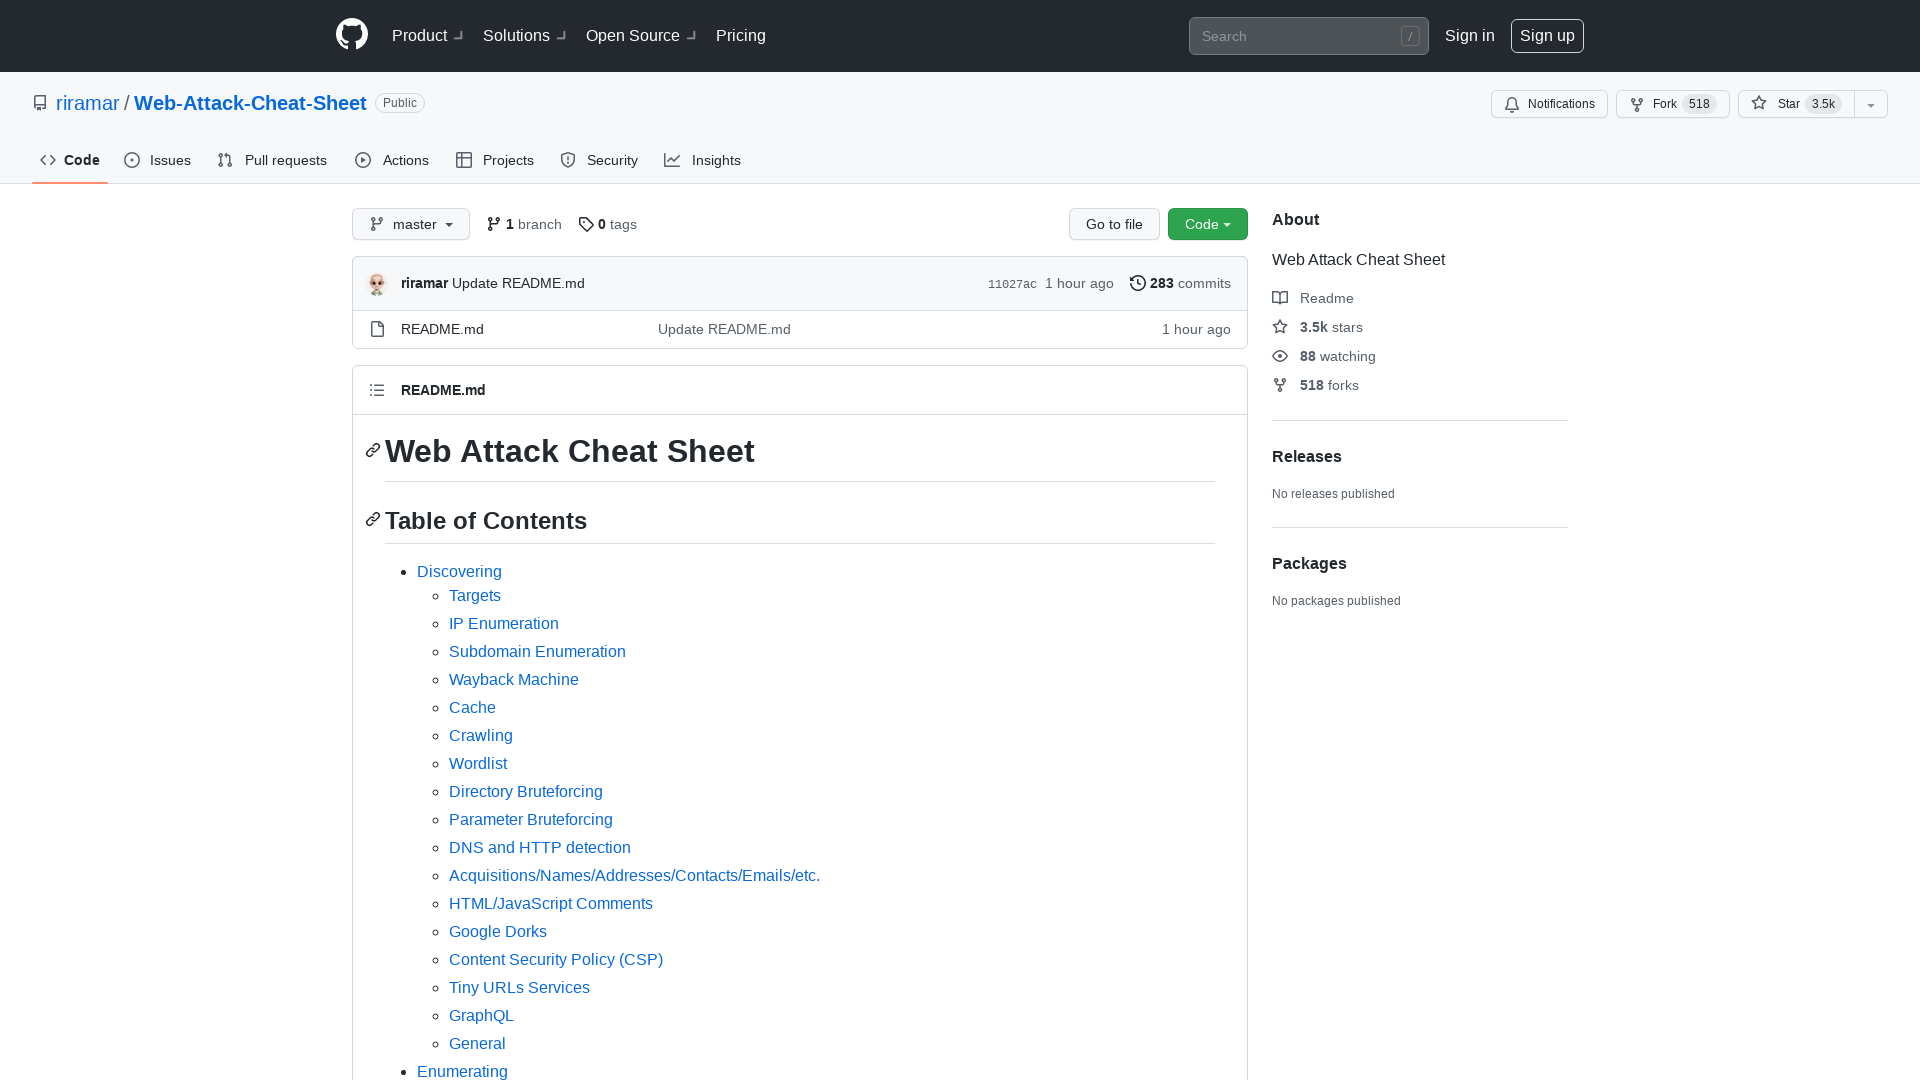Click the anchor link icon beside Table of Contents
The width and height of the screenshot is (1920, 1080).
point(373,519)
